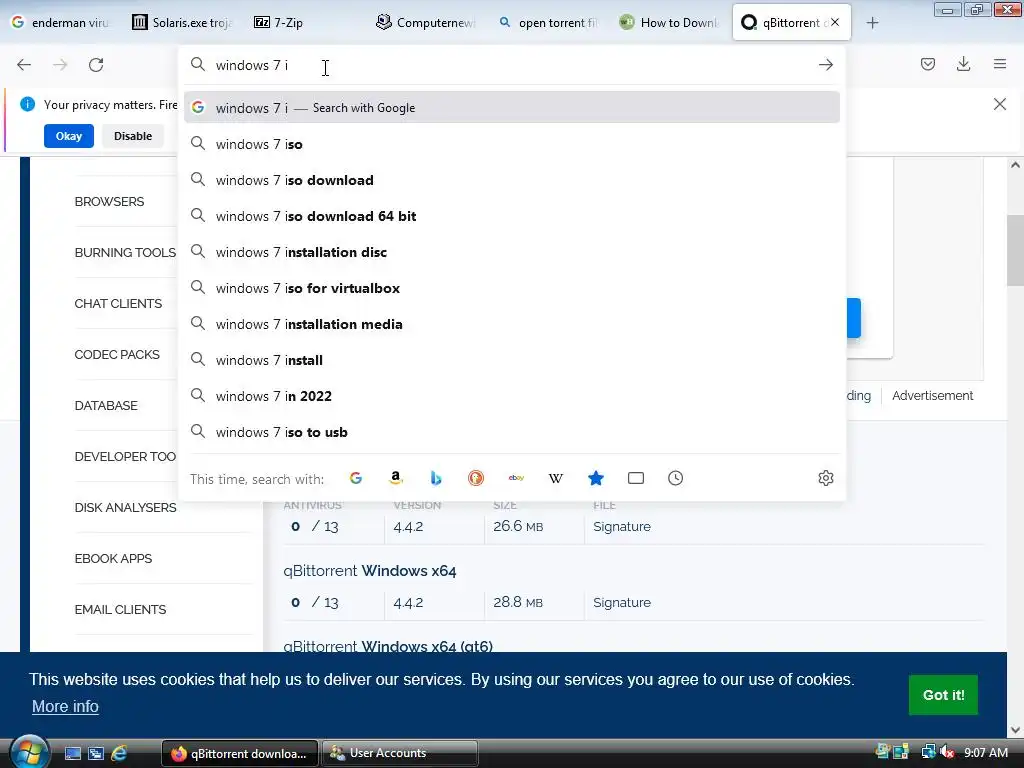This screenshot has width=1024, height=768.
Task: Choose 'windows 7 installation disc' suggestion
Action: point(511,251)
